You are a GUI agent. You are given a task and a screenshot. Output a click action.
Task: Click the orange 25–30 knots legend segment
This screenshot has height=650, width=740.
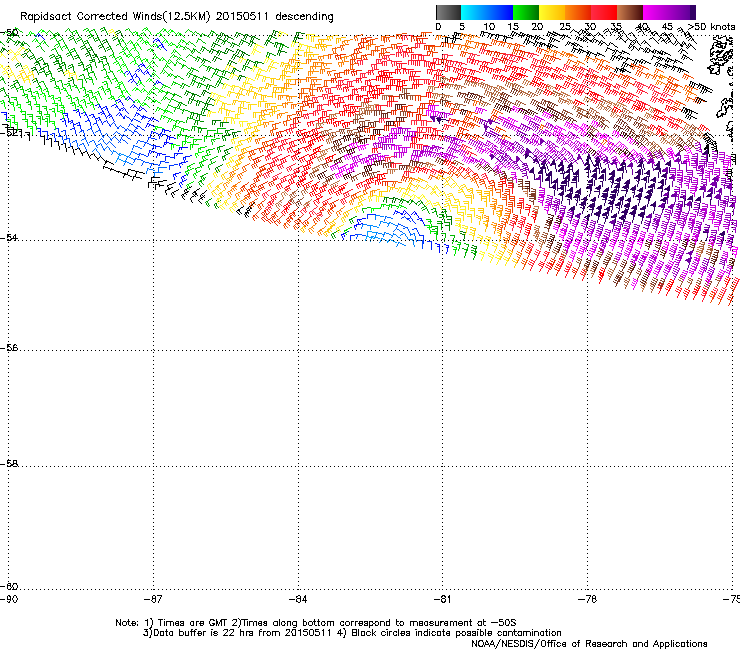578,12
